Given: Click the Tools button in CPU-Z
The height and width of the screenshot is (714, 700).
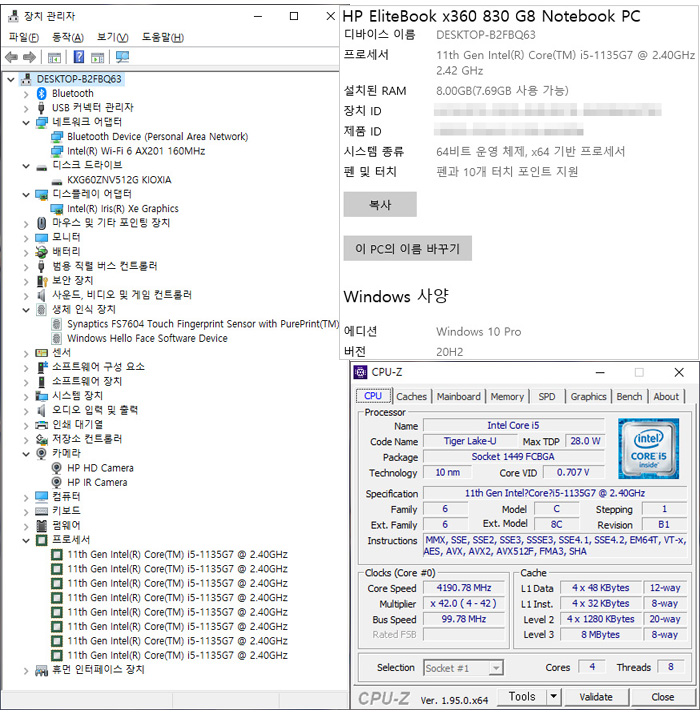Looking at the screenshot, I should (x=522, y=696).
